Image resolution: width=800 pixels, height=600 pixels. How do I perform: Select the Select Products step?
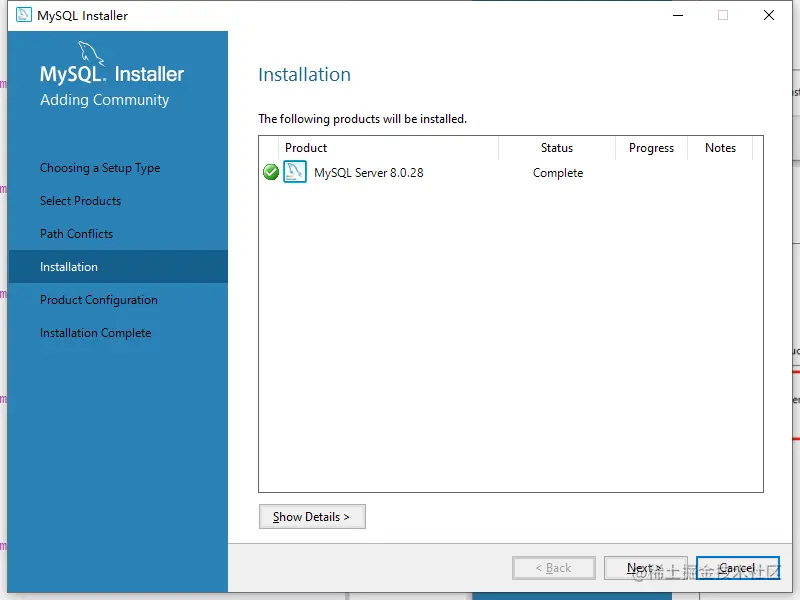81,201
